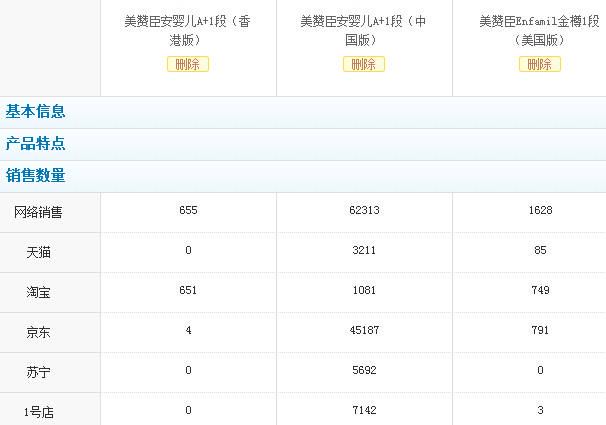This screenshot has width=606, height=425.
Task: Click 苏宁 value 0 for 美国版
Action: (x=540, y=370)
